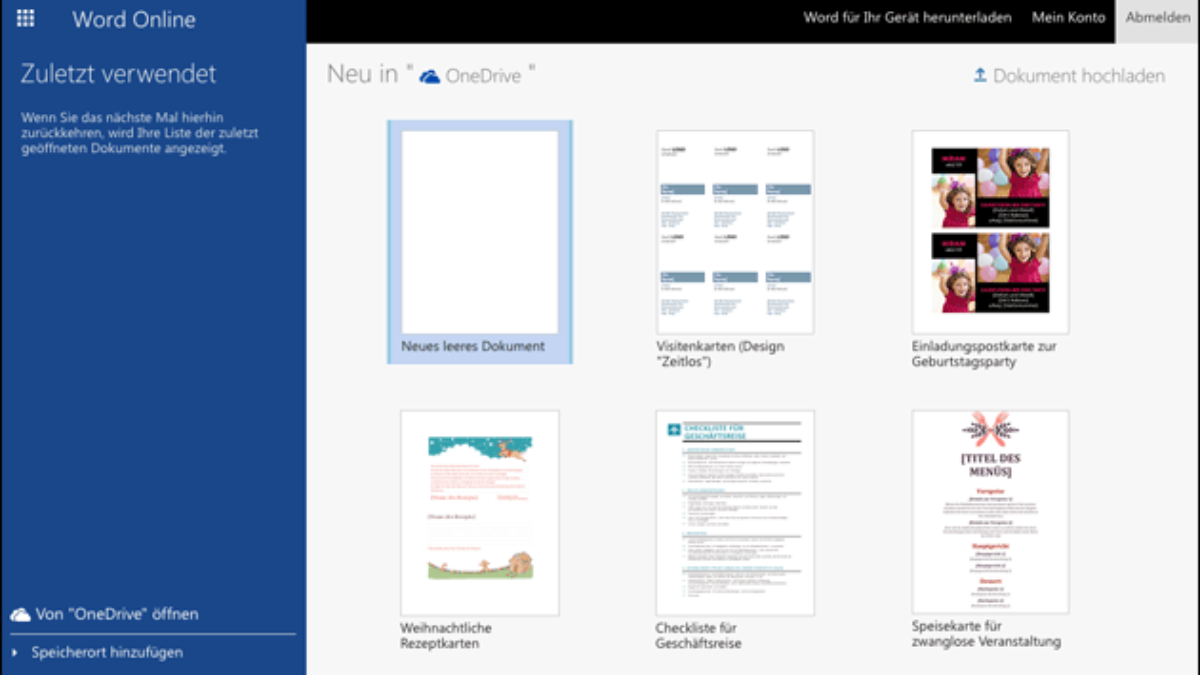Click 'Word für Ihr Gerät herunterladen'

tap(907, 17)
